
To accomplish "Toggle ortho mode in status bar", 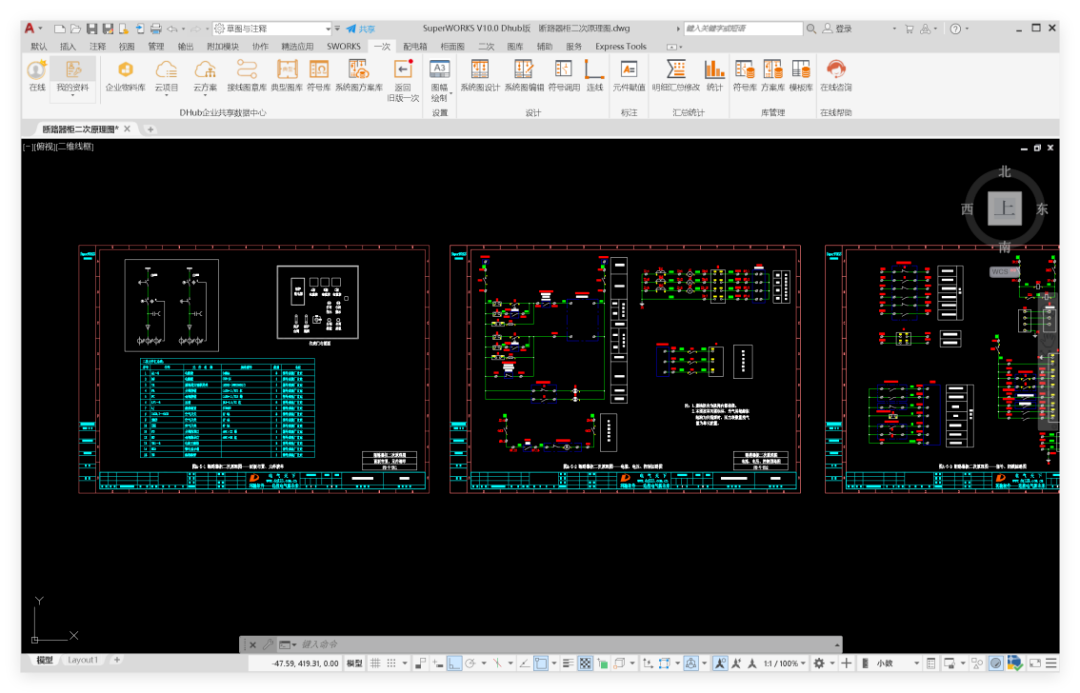I will click(454, 663).
